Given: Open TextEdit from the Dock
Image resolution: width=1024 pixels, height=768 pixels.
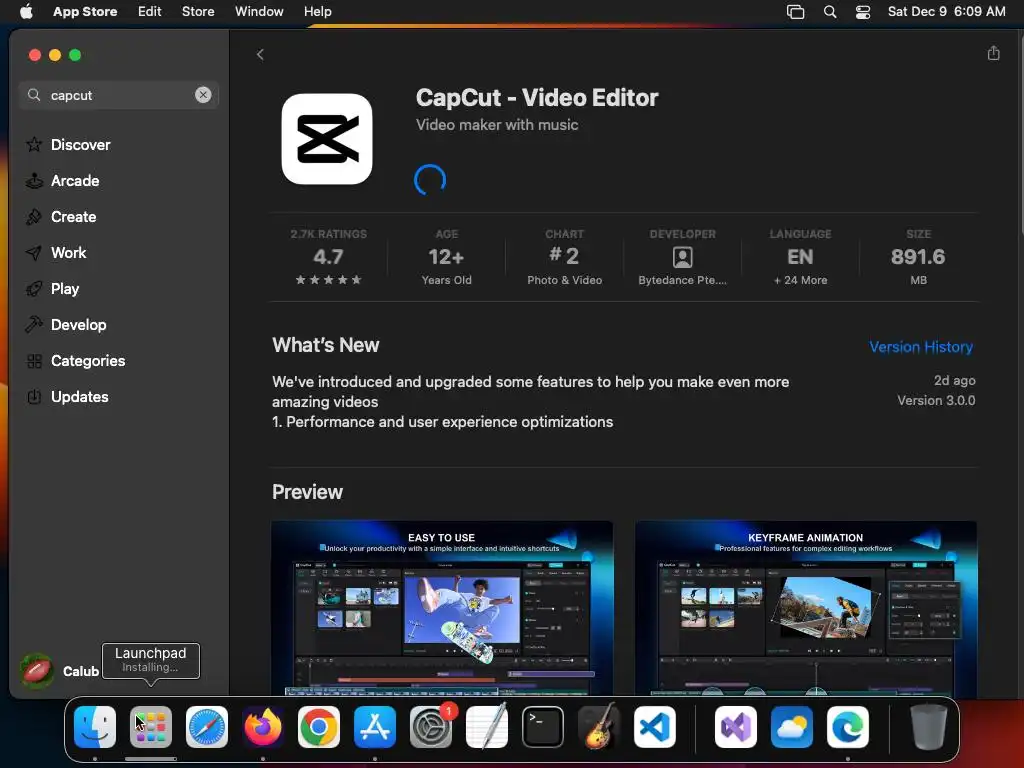Looking at the screenshot, I should tap(487, 727).
